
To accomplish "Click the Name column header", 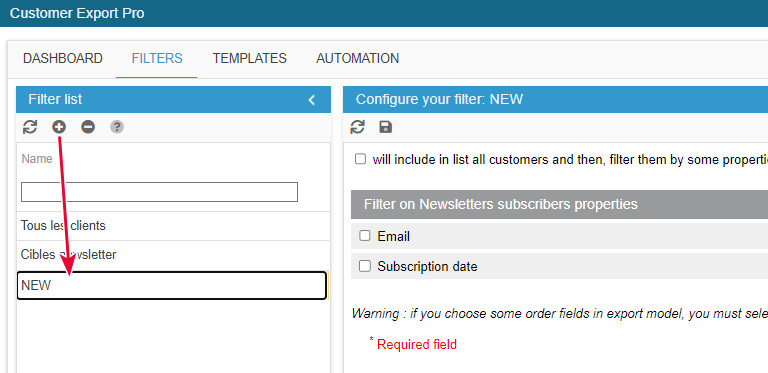I will tap(37, 159).
